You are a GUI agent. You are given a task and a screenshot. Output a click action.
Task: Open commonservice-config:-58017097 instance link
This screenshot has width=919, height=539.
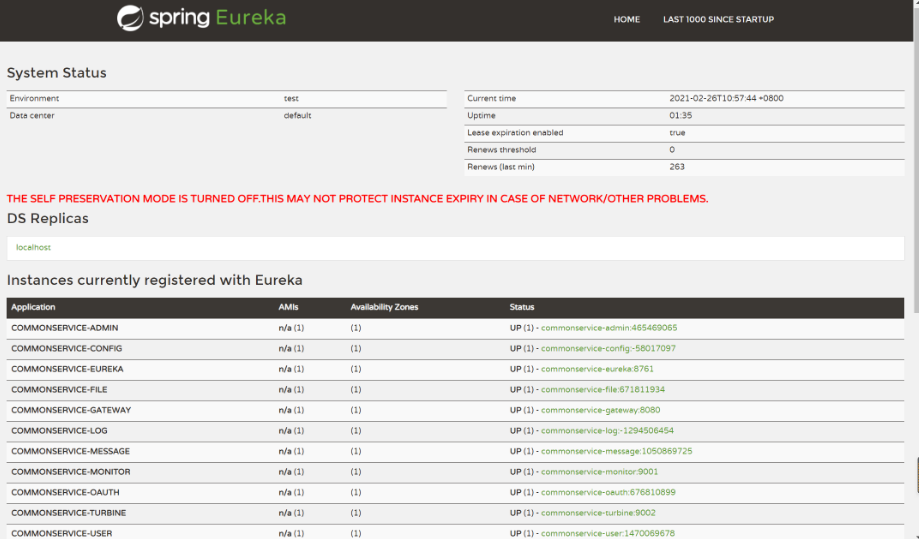coord(608,348)
